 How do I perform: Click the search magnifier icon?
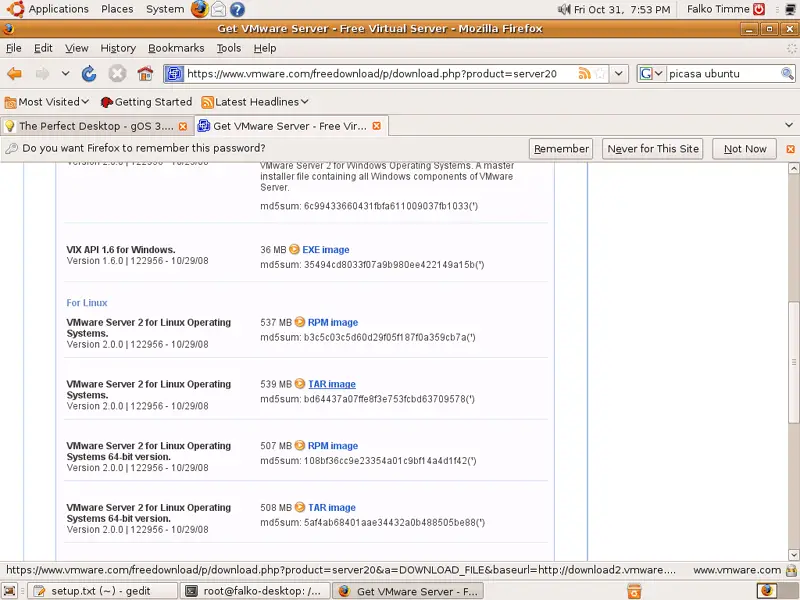[787, 73]
